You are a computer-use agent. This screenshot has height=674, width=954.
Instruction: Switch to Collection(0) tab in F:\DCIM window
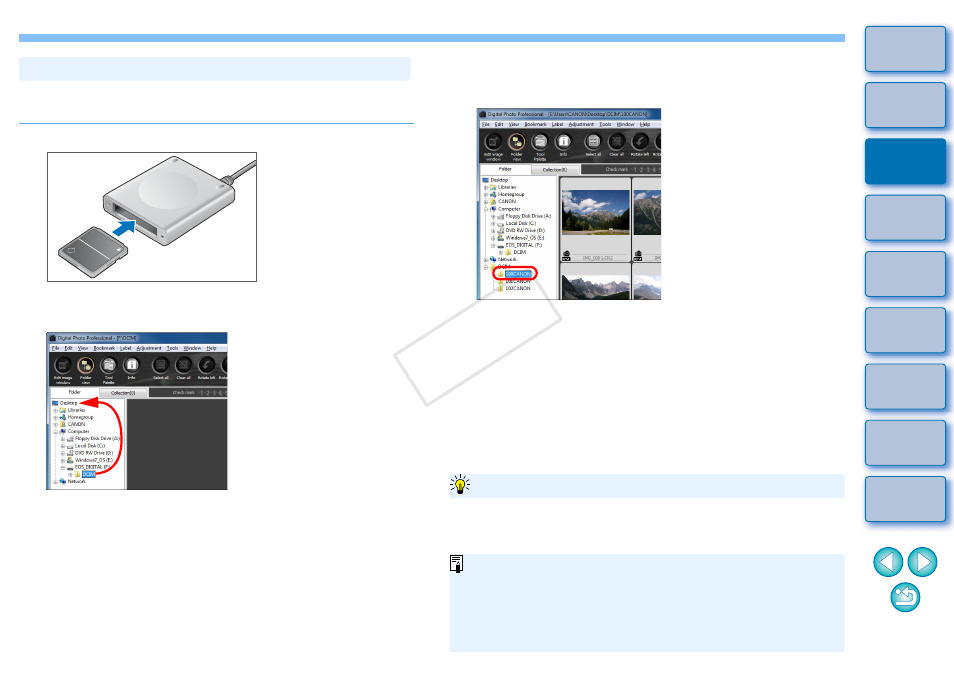pos(123,393)
